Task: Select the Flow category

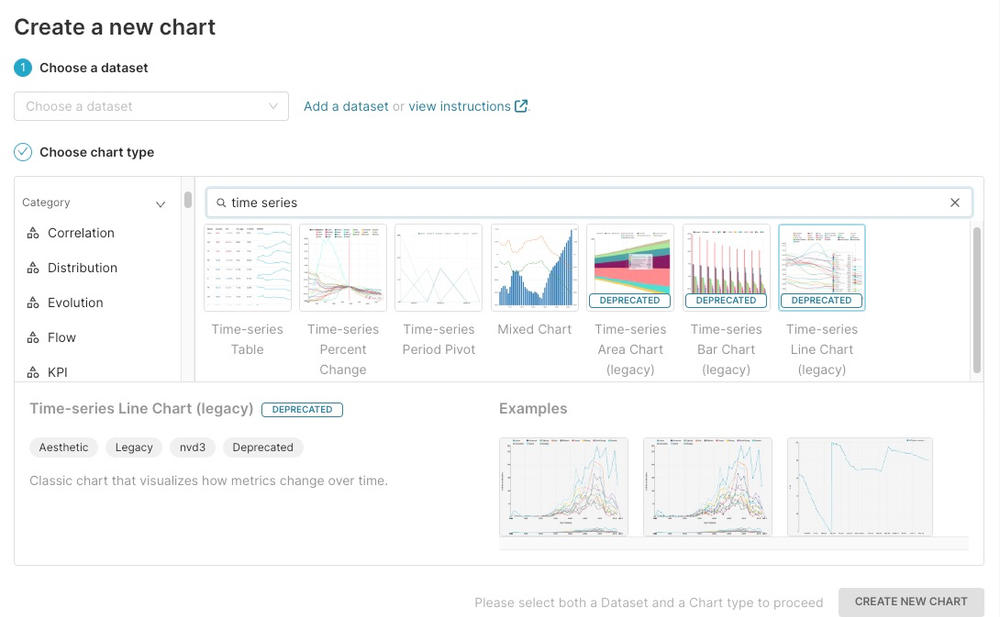Action: click(61, 338)
